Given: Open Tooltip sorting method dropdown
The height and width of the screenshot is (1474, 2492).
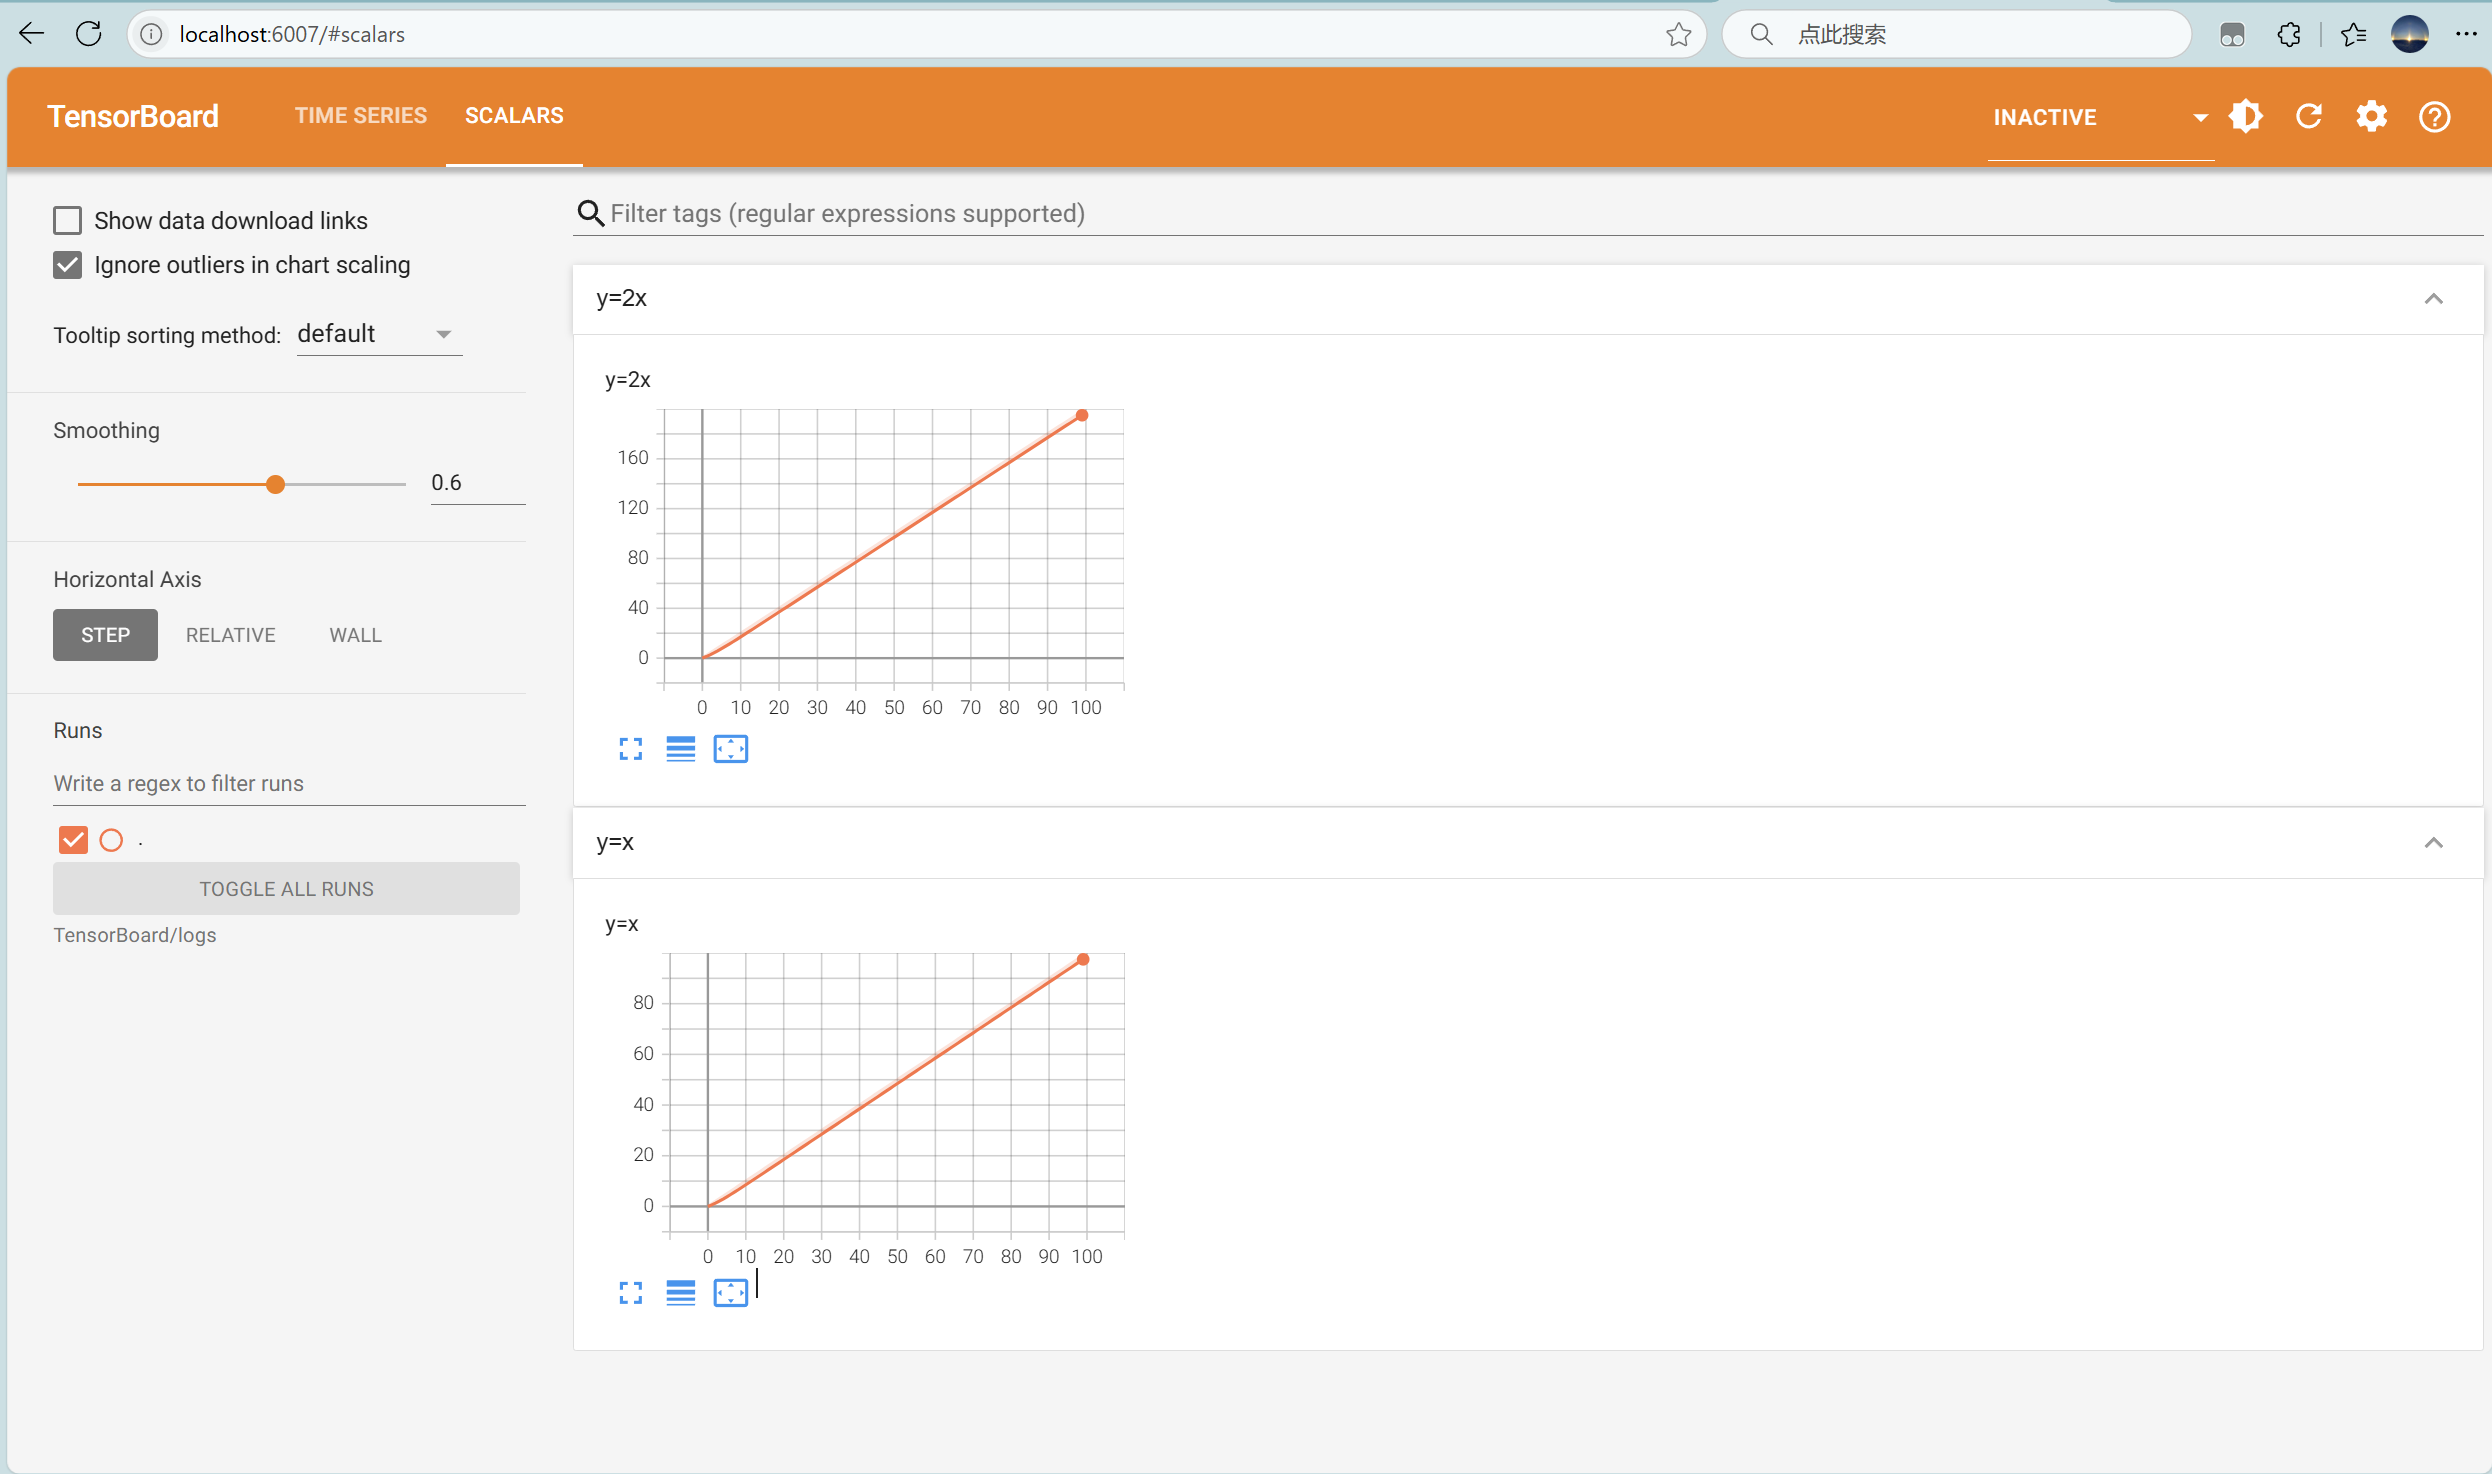Looking at the screenshot, I should pos(379,335).
